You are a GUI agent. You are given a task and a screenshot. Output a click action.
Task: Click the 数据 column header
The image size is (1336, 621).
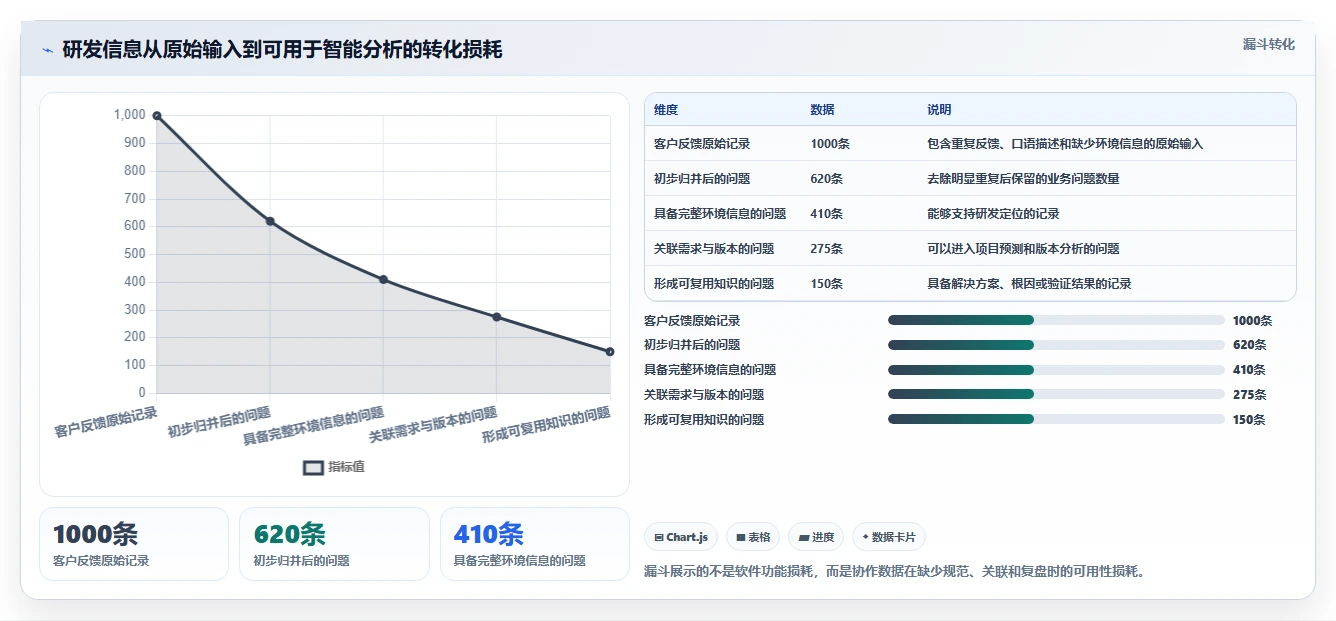pos(822,110)
